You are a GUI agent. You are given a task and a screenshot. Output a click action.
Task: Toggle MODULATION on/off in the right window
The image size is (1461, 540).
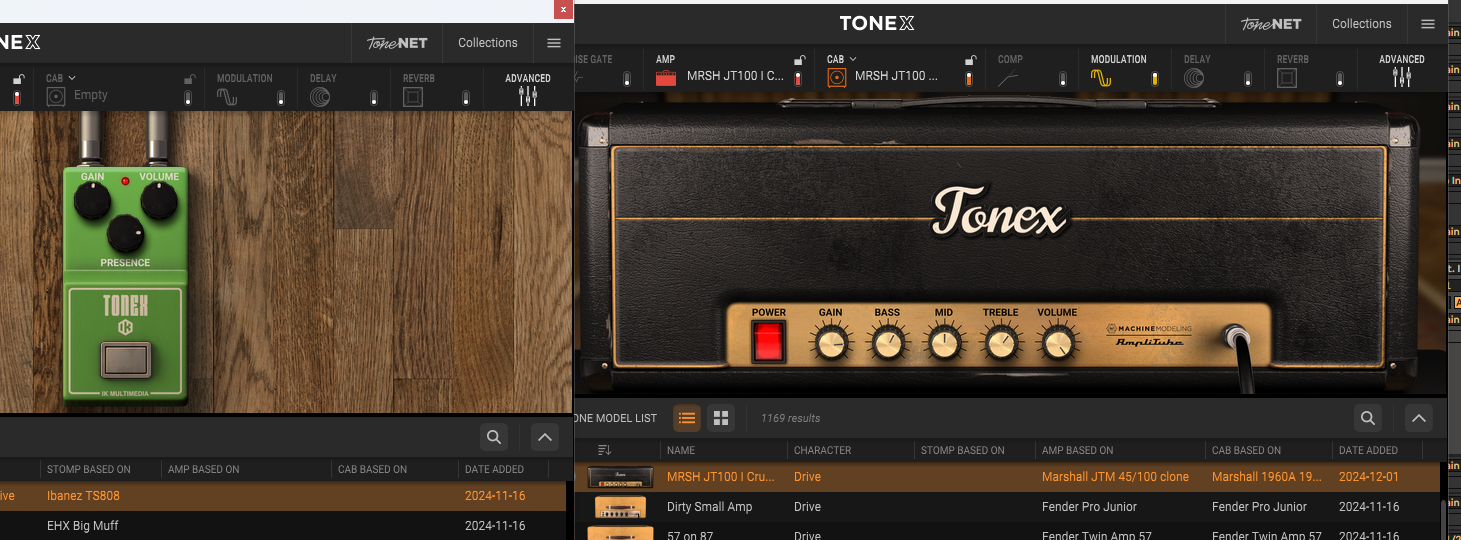[x=1154, y=79]
